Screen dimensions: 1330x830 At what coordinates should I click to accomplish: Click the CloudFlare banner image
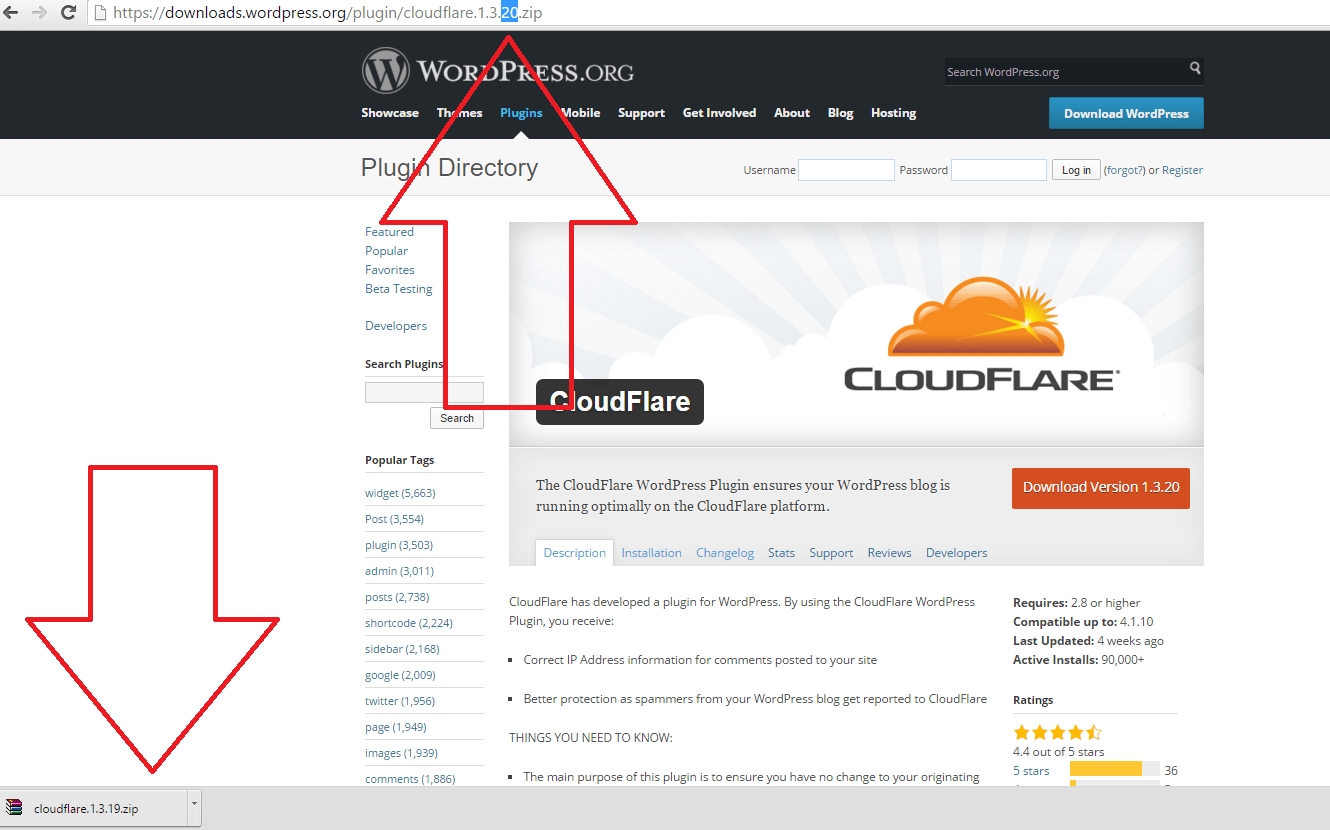tap(856, 334)
